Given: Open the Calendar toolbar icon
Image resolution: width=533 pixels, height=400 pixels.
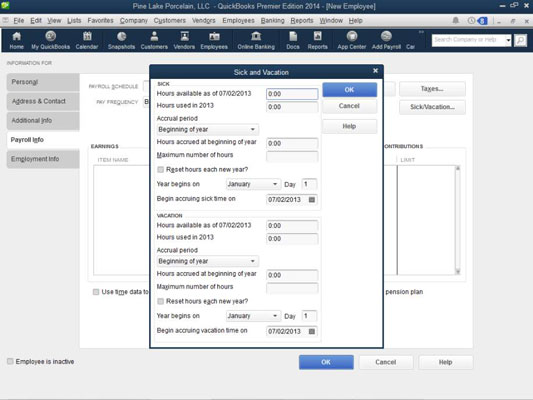Looking at the screenshot, I should 87,40.
